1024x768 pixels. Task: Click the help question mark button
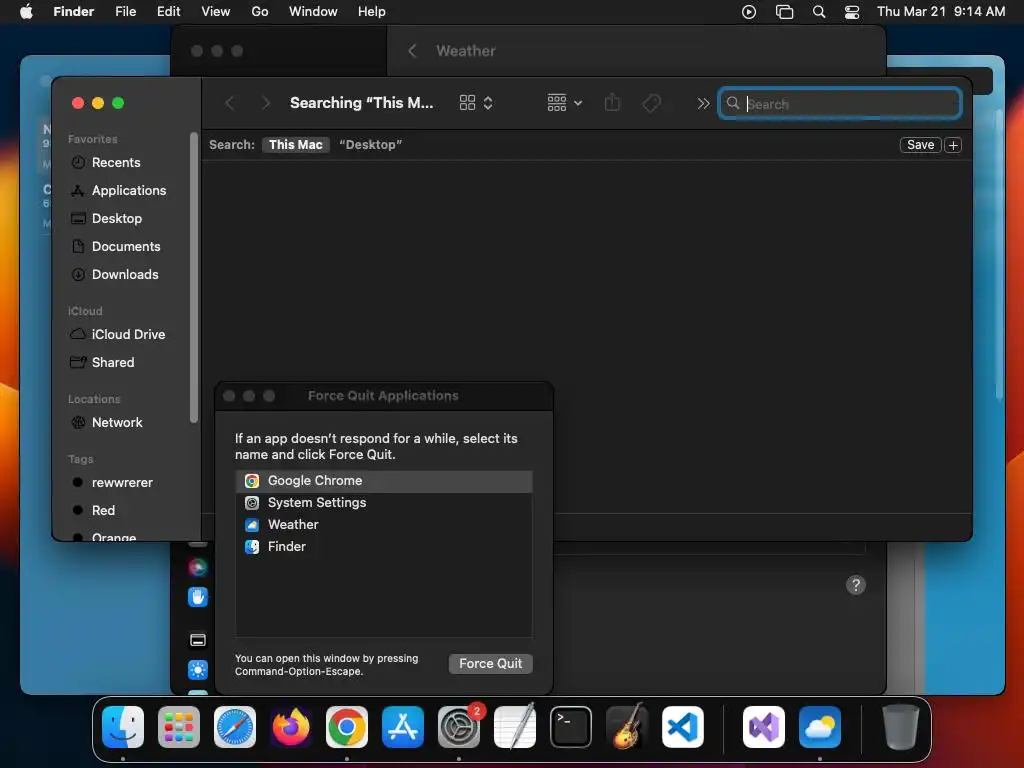tap(856, 584)
